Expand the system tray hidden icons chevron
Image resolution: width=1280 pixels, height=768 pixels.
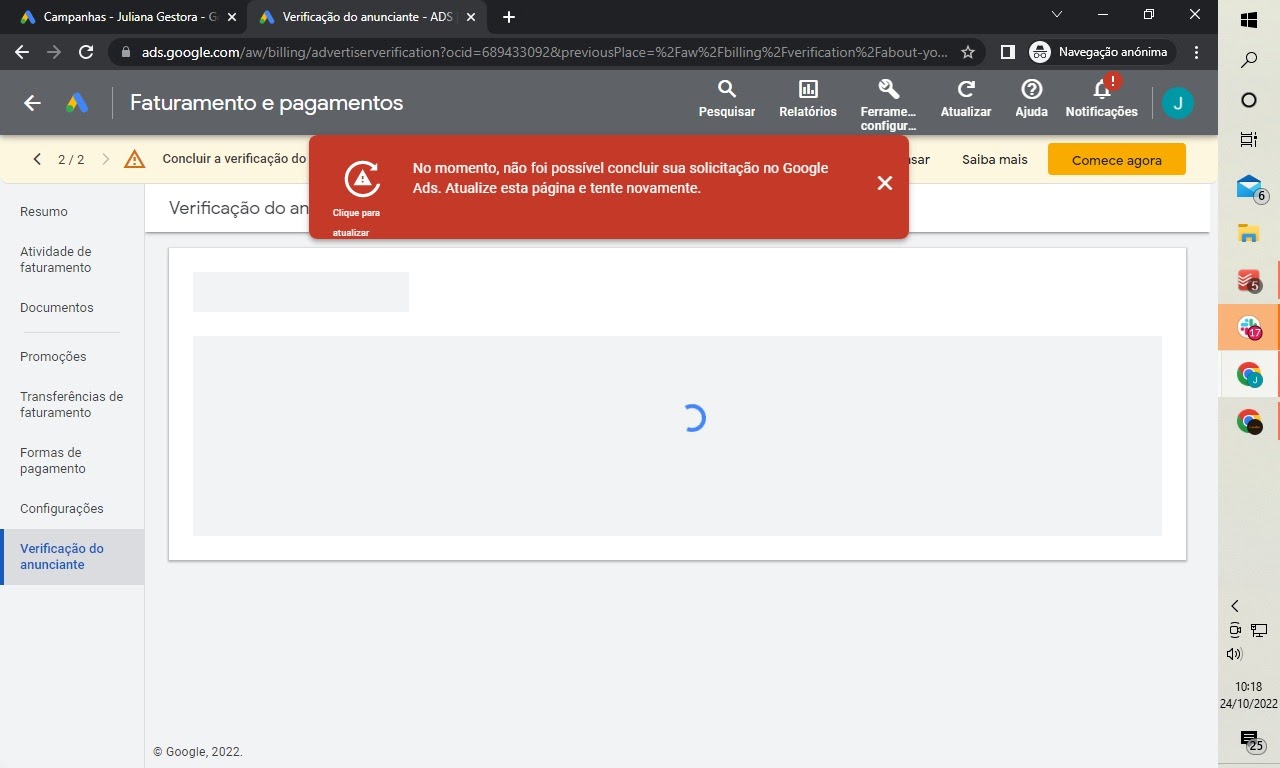click(x=1234, y=606)
